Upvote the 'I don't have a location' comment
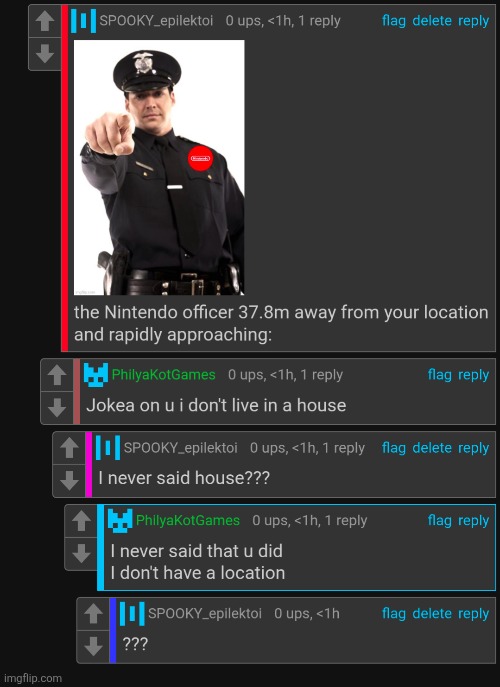The height and width of the screenshot is (687, 500). (81, 521)
